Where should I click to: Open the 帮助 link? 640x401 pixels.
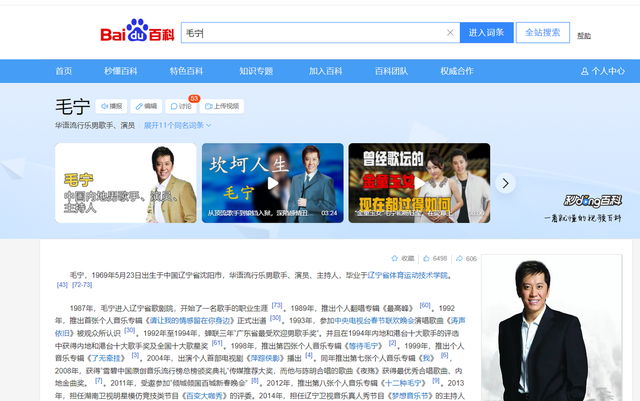coord(584,36)
